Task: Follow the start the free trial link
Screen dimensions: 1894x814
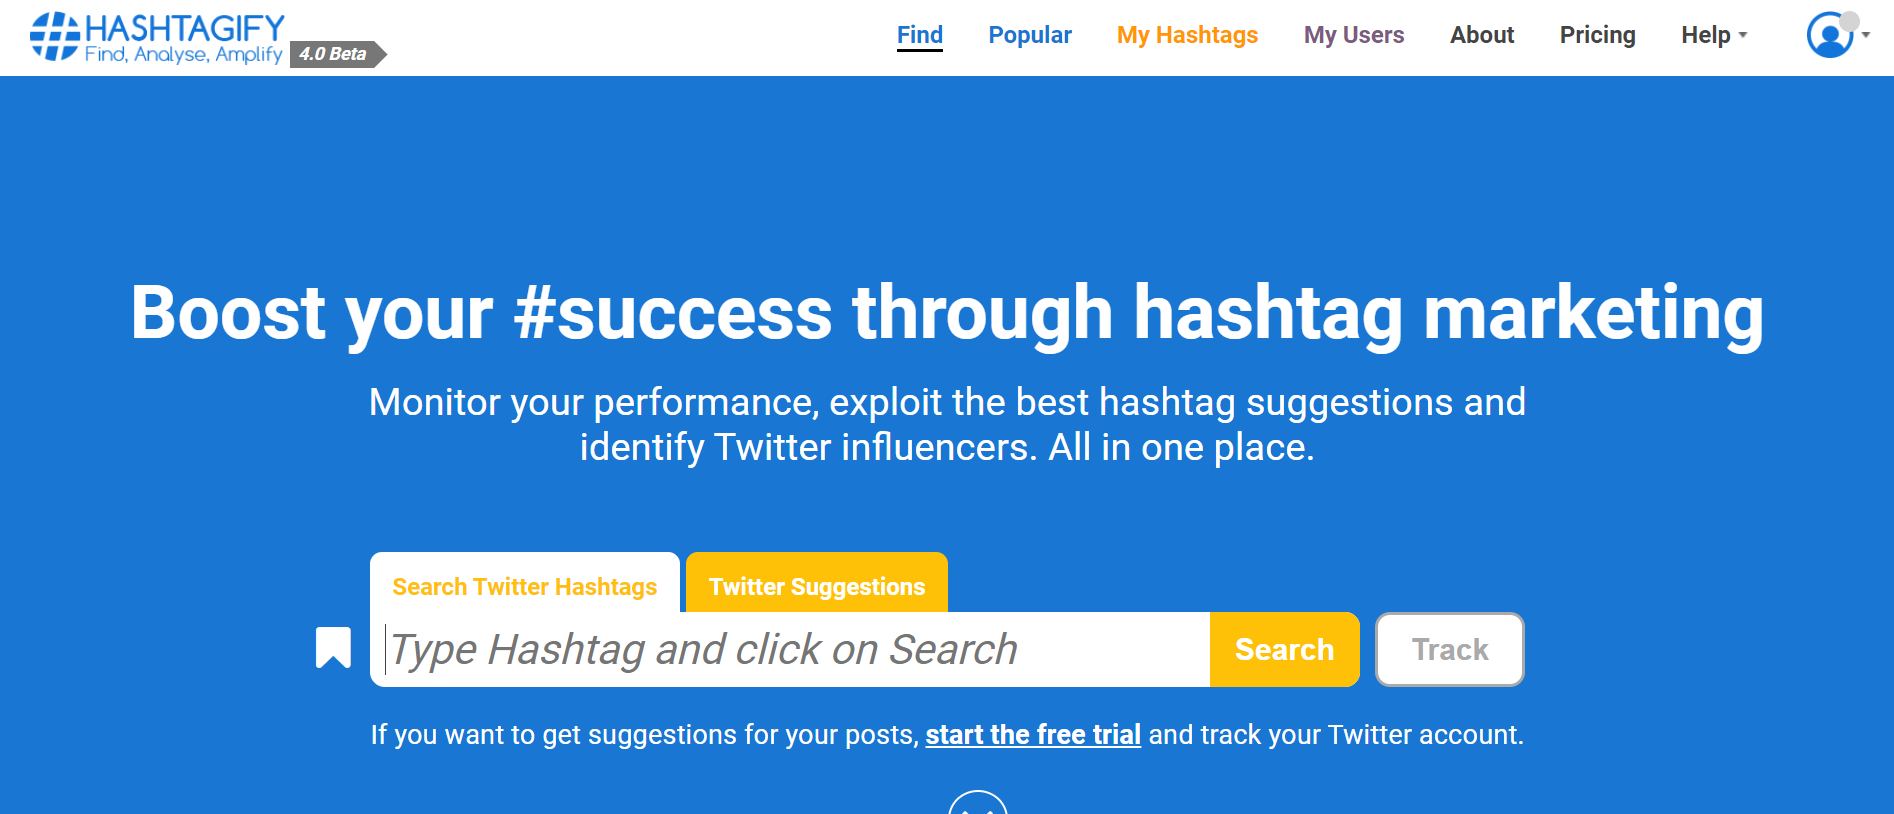Action: [x=1033, y=735]
